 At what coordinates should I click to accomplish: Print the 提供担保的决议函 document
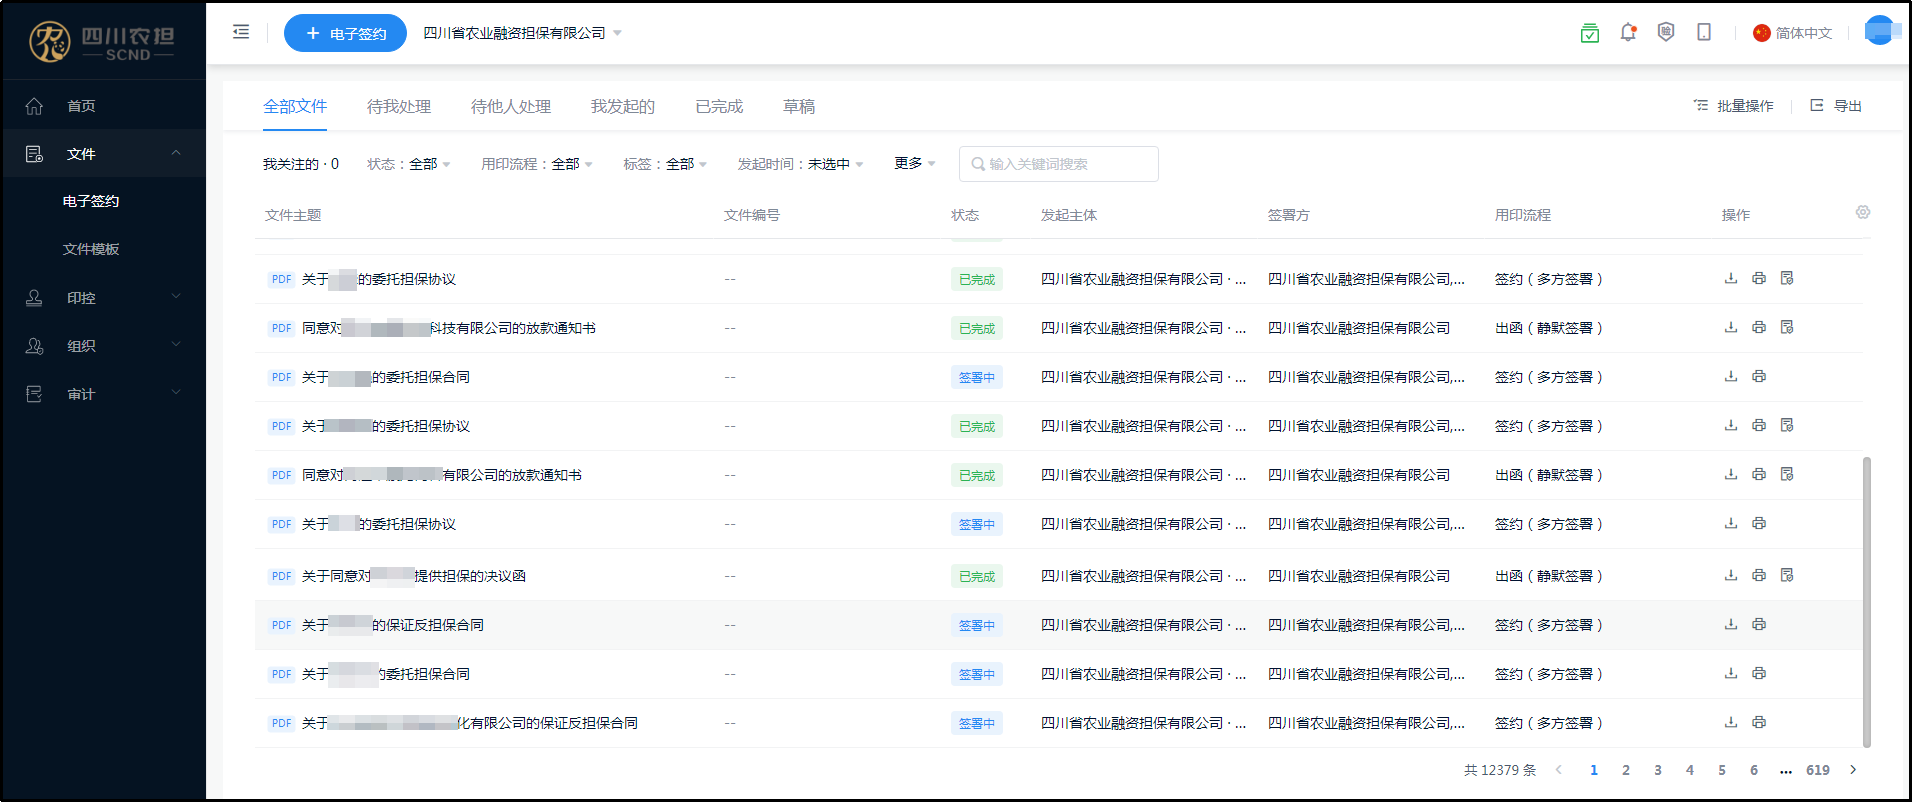[1759, 575]
